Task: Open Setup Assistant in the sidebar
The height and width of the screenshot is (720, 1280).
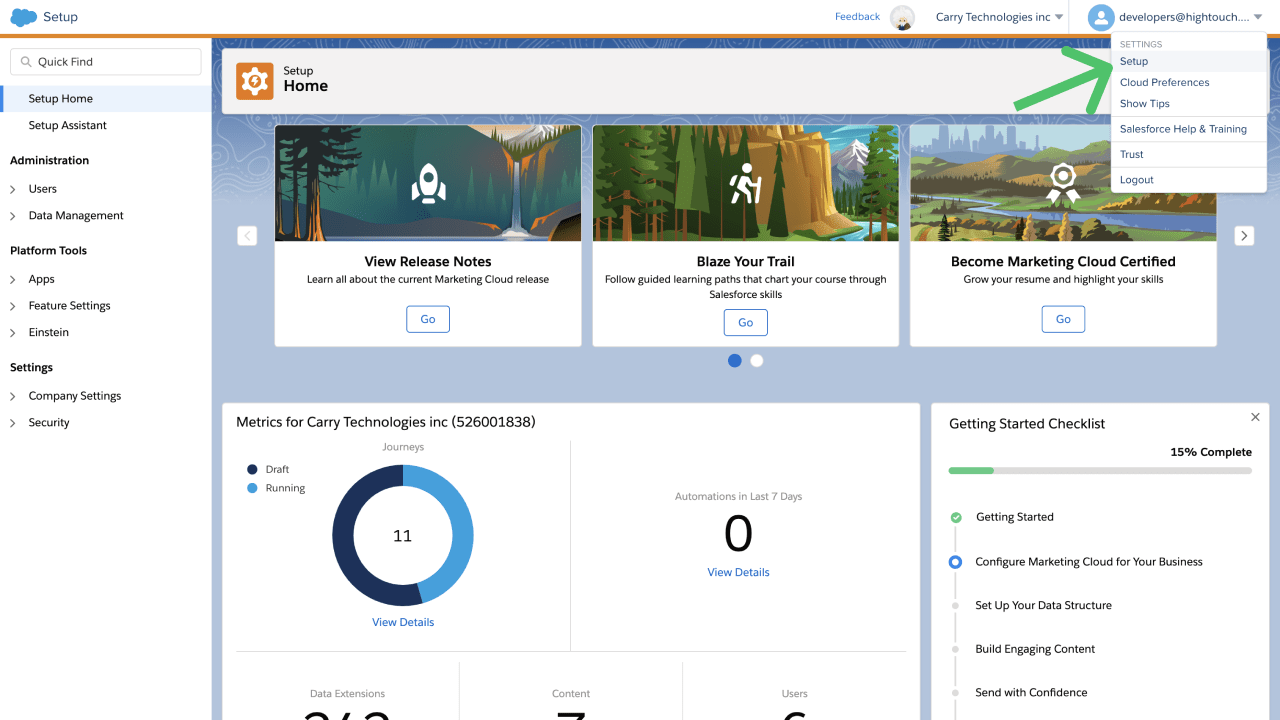Action: coord(106,126)
